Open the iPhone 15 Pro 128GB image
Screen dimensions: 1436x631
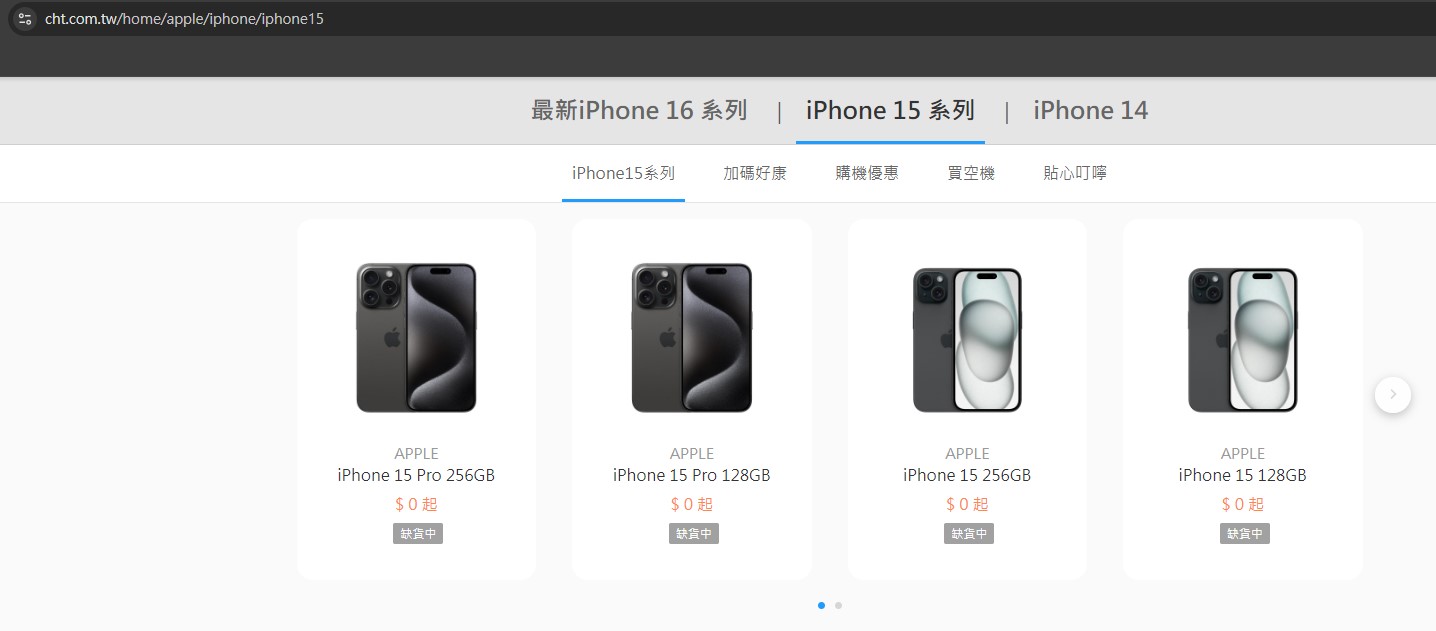692,338
